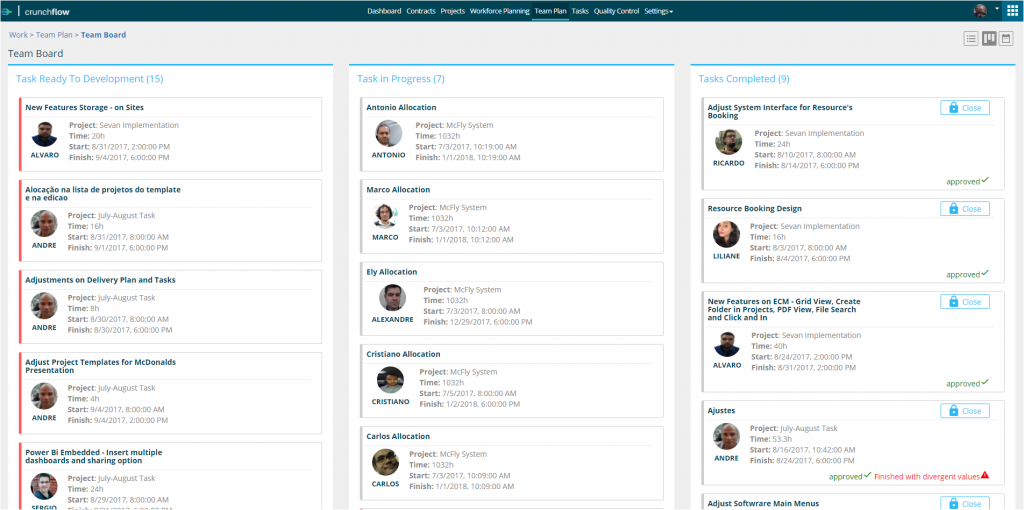Click approved checkmark on the Ajustes card
1024x510 pixels.
(867, 476)
